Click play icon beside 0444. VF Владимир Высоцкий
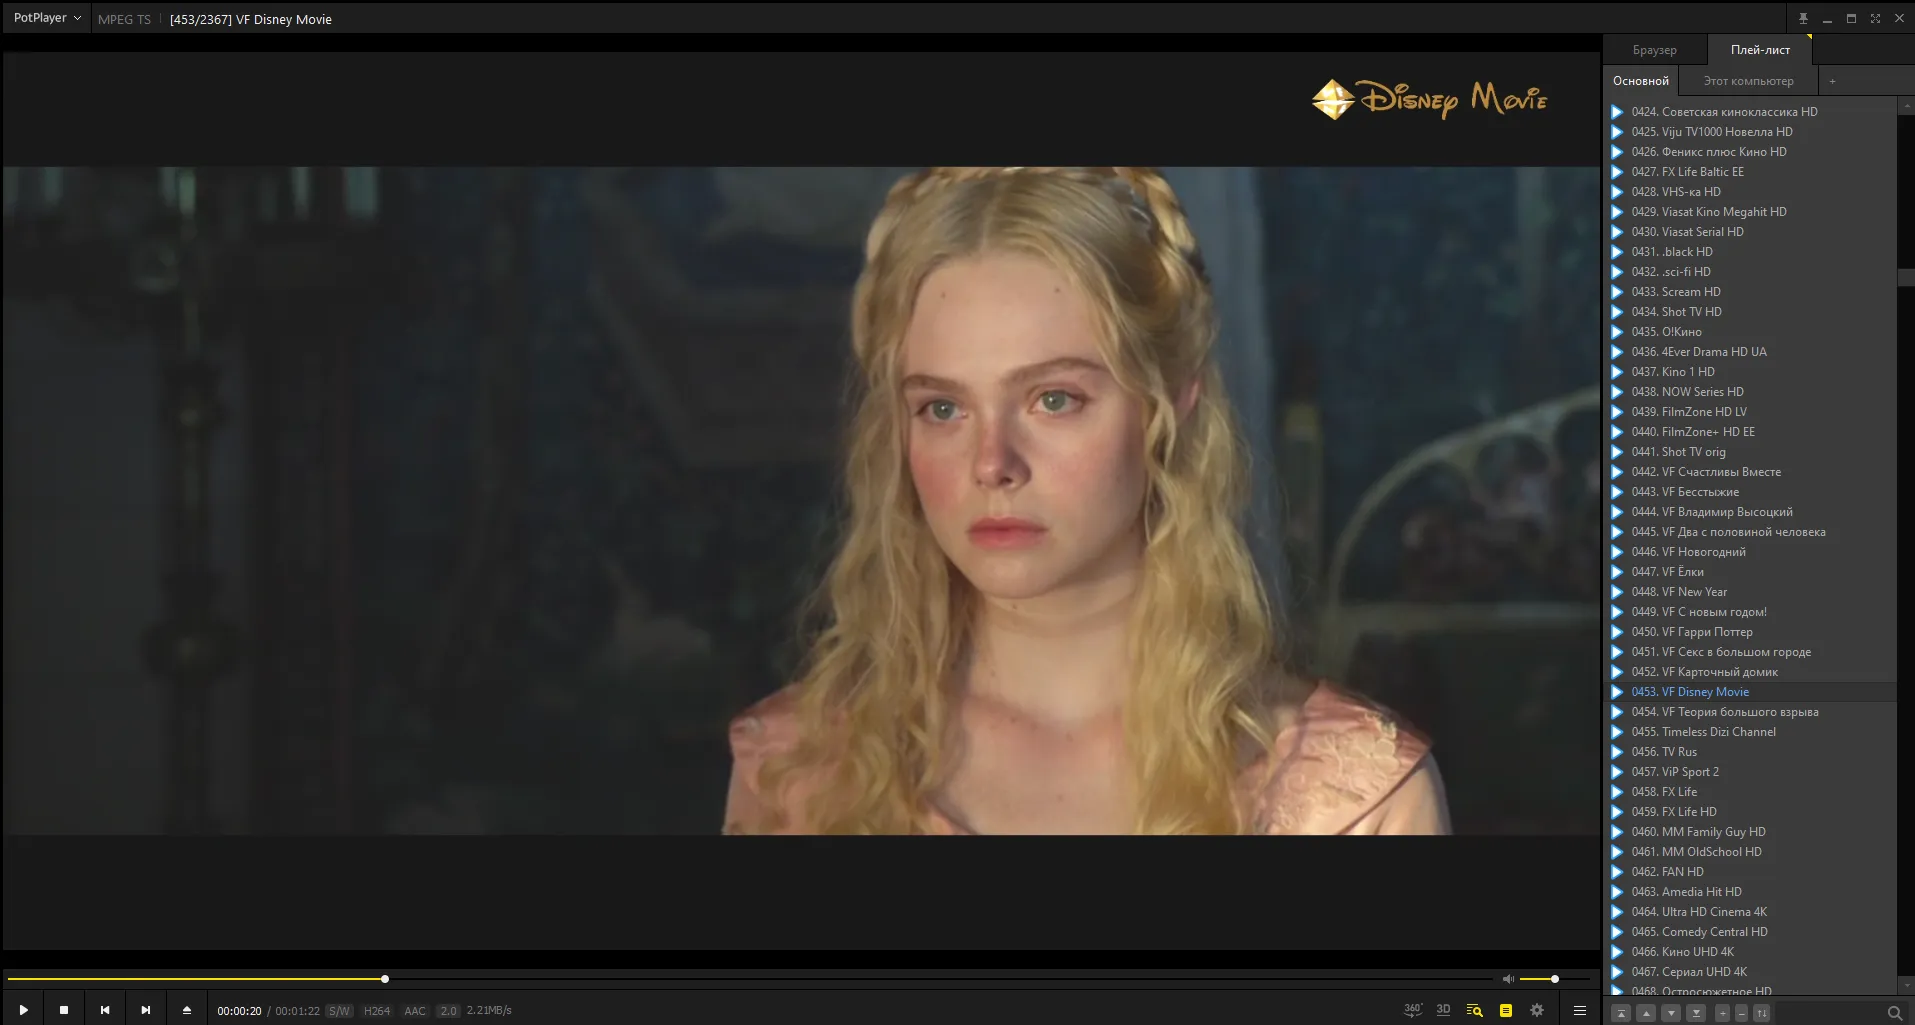Image resolution: width=1915 pixels, height=1025 pixels. coord(1617,512)
